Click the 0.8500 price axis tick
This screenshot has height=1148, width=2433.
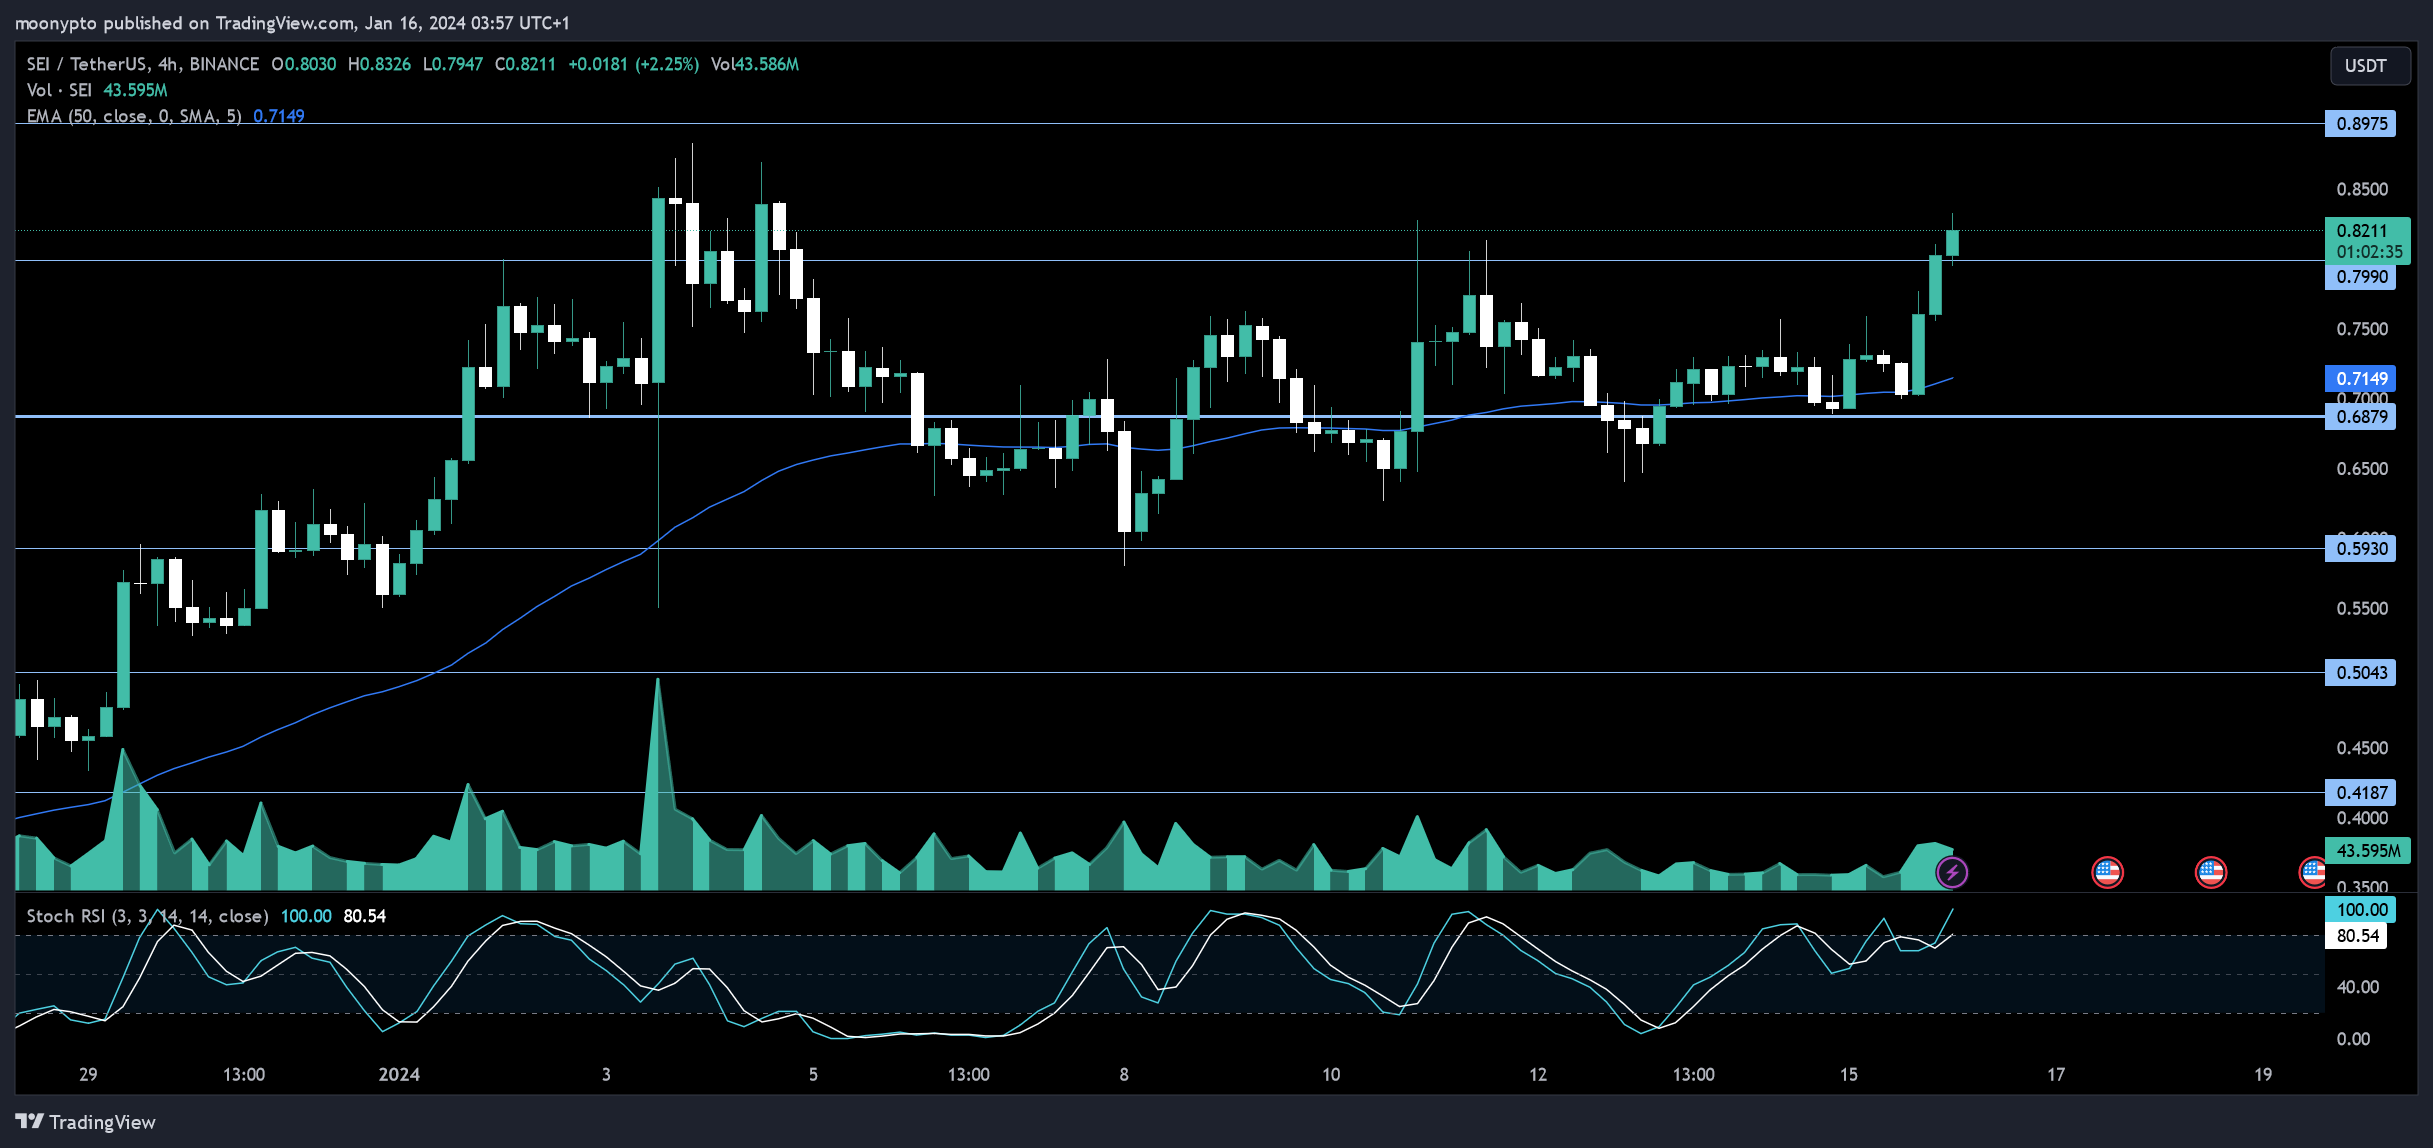tap(2361, 190)
